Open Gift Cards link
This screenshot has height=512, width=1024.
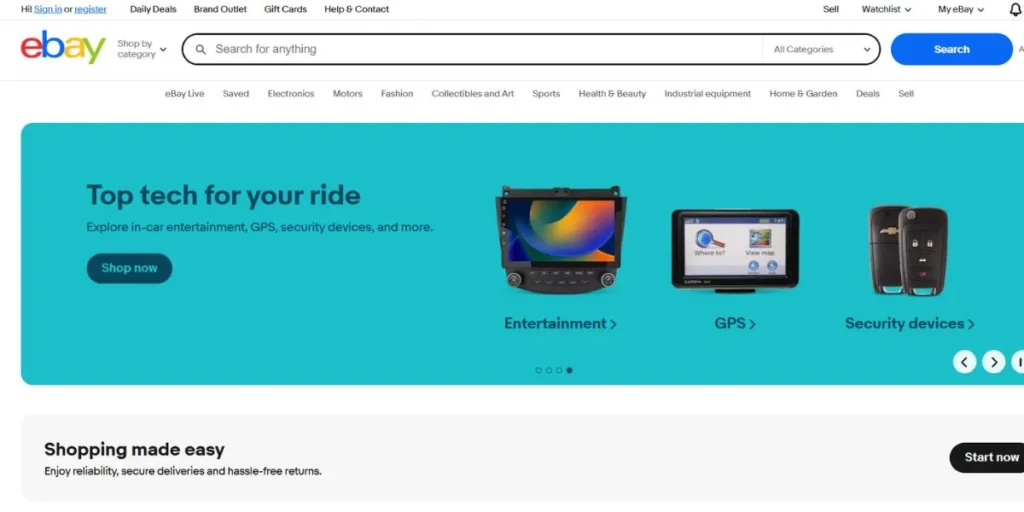point(285,9)
